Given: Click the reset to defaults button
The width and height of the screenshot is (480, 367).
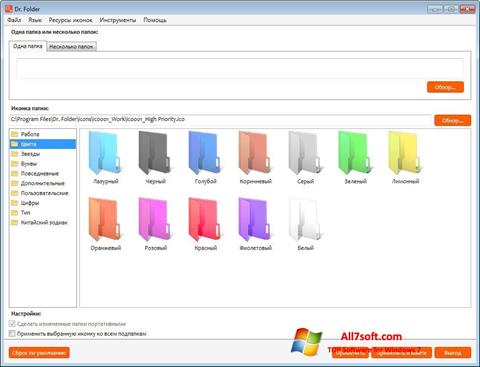Looking at the screenshot, I should [x=39, y=352].
